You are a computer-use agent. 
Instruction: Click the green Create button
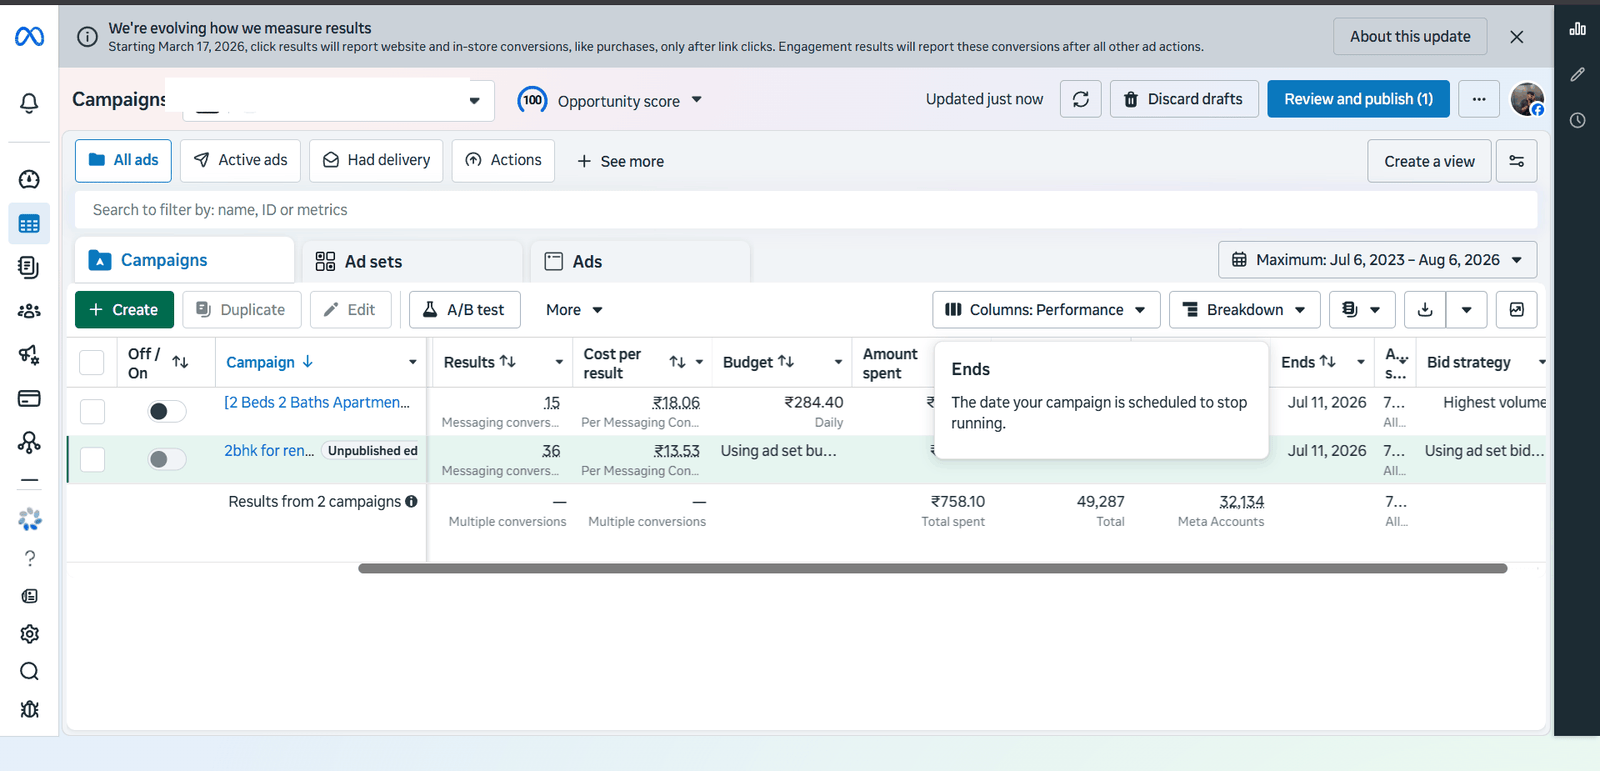click(x=124, y=310)
